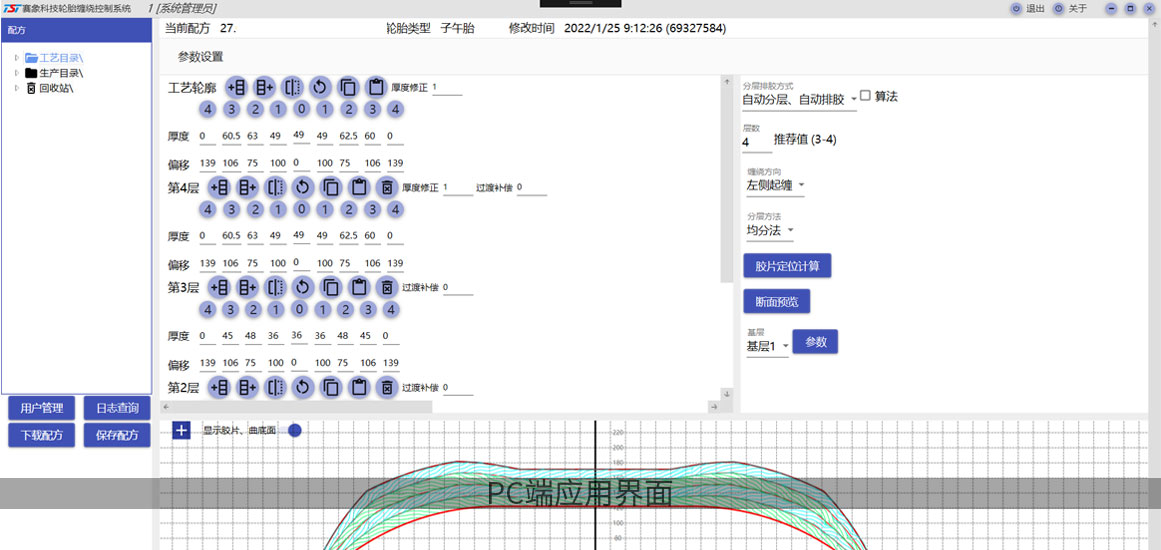
Task: Click the 胶片定位计算 button
Action: click(x=787, y=265)
